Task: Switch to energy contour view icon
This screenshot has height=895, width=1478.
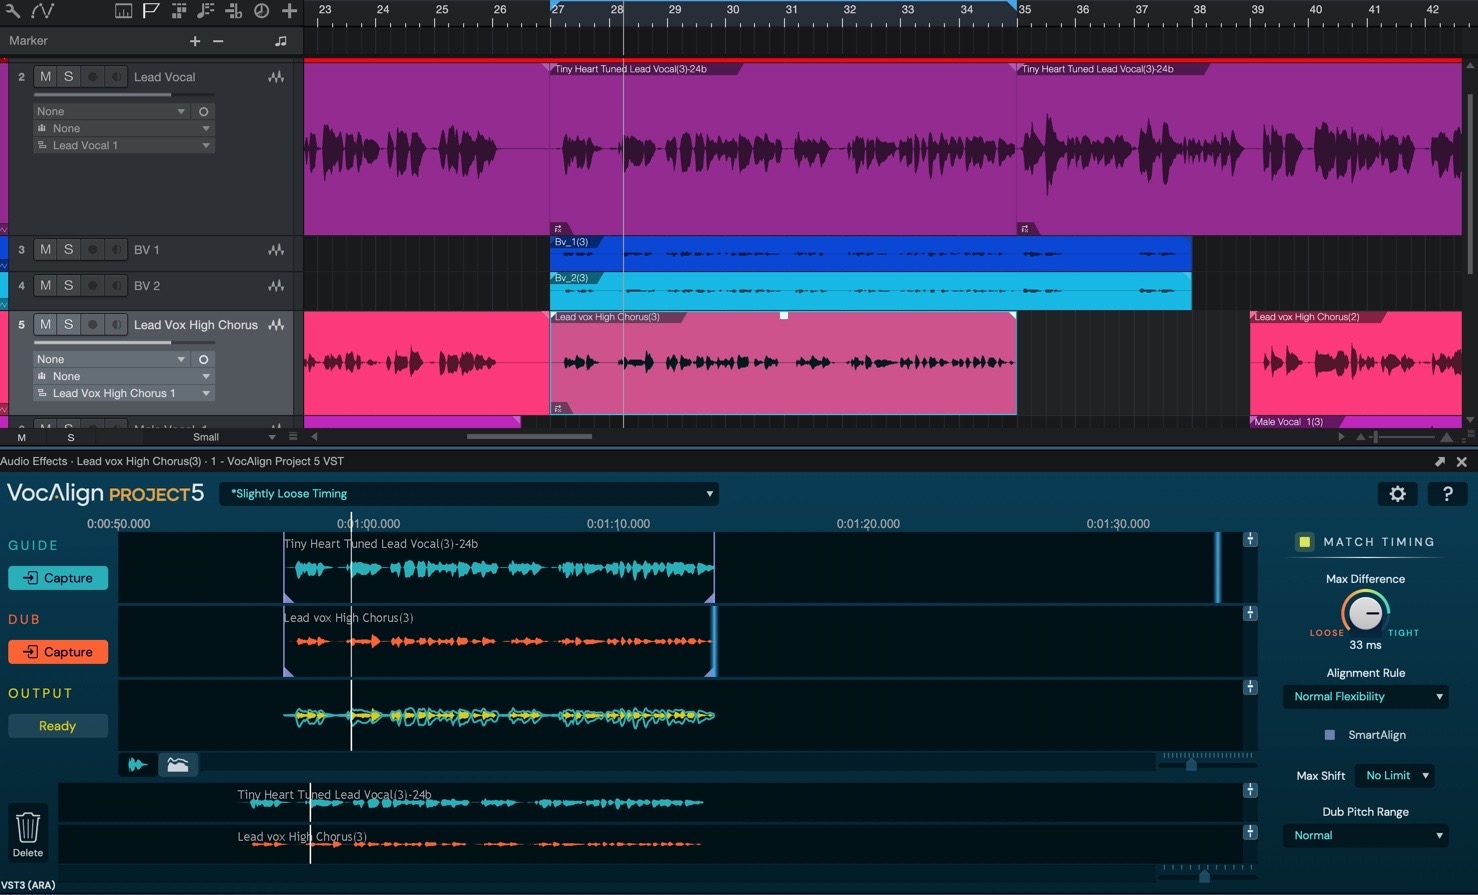Action: pyautogui.click(x=178, y=765)
